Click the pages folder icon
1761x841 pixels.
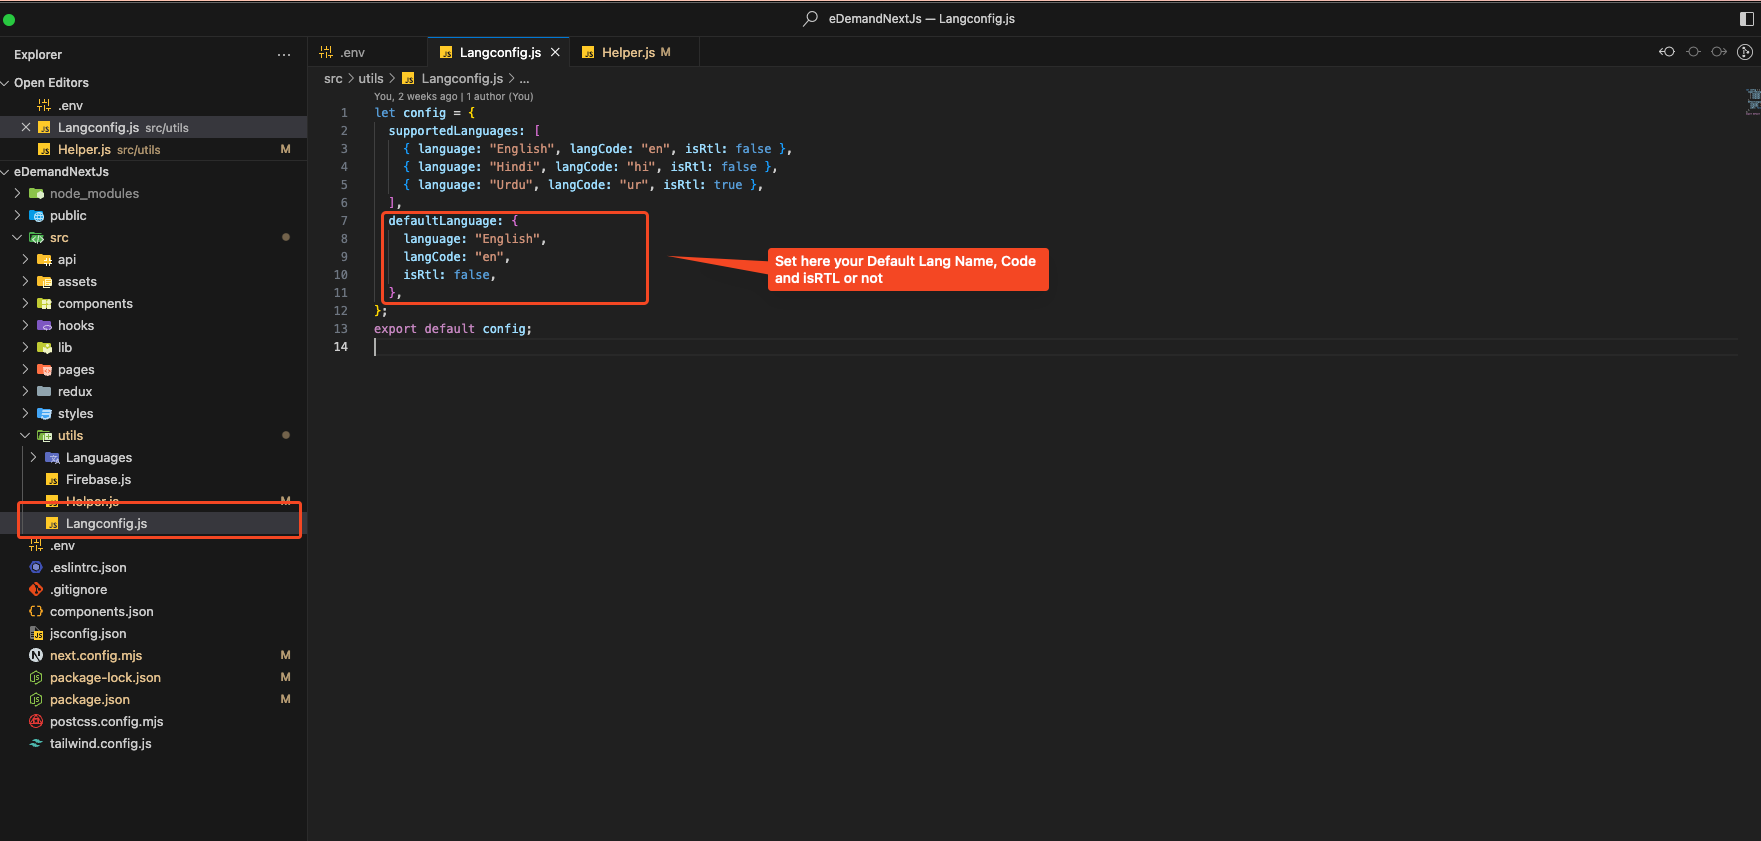point(44,370)
